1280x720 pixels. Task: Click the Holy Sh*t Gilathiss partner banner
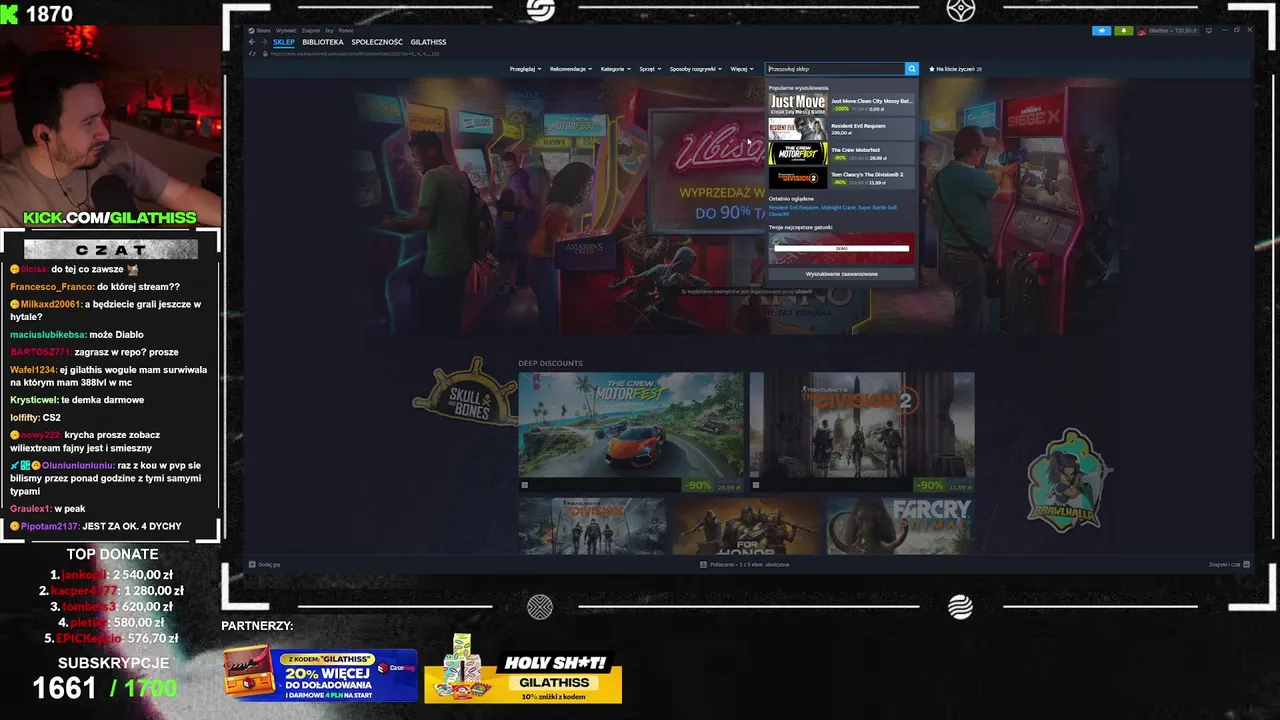[523, 670]
